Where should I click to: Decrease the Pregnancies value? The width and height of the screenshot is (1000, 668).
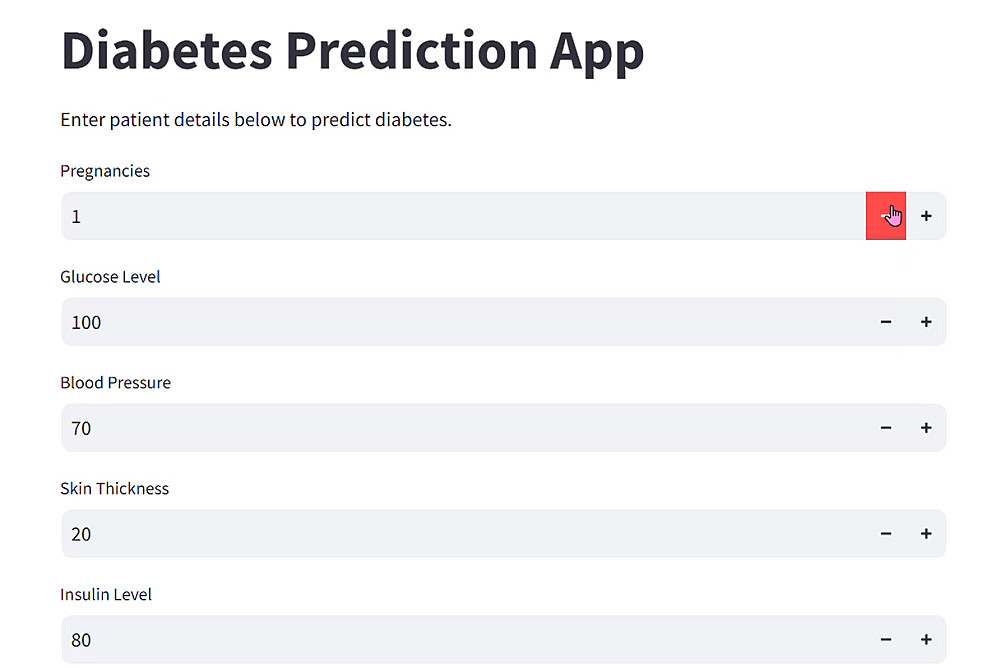[885, 216]
